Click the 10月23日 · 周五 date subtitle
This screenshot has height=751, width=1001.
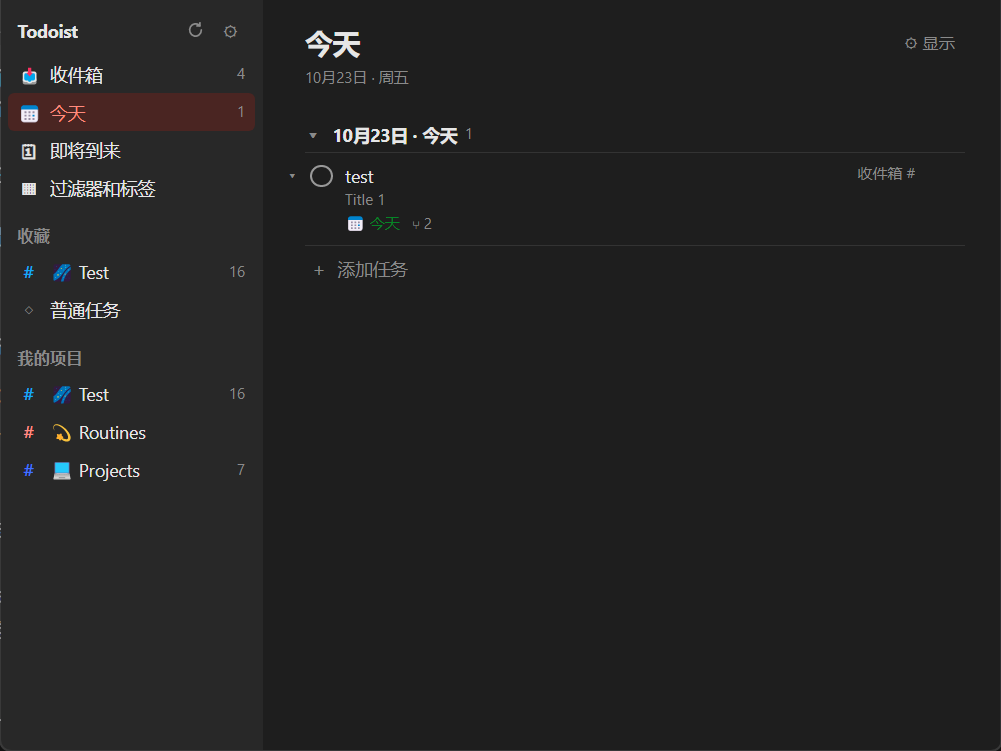pos(357,78)
